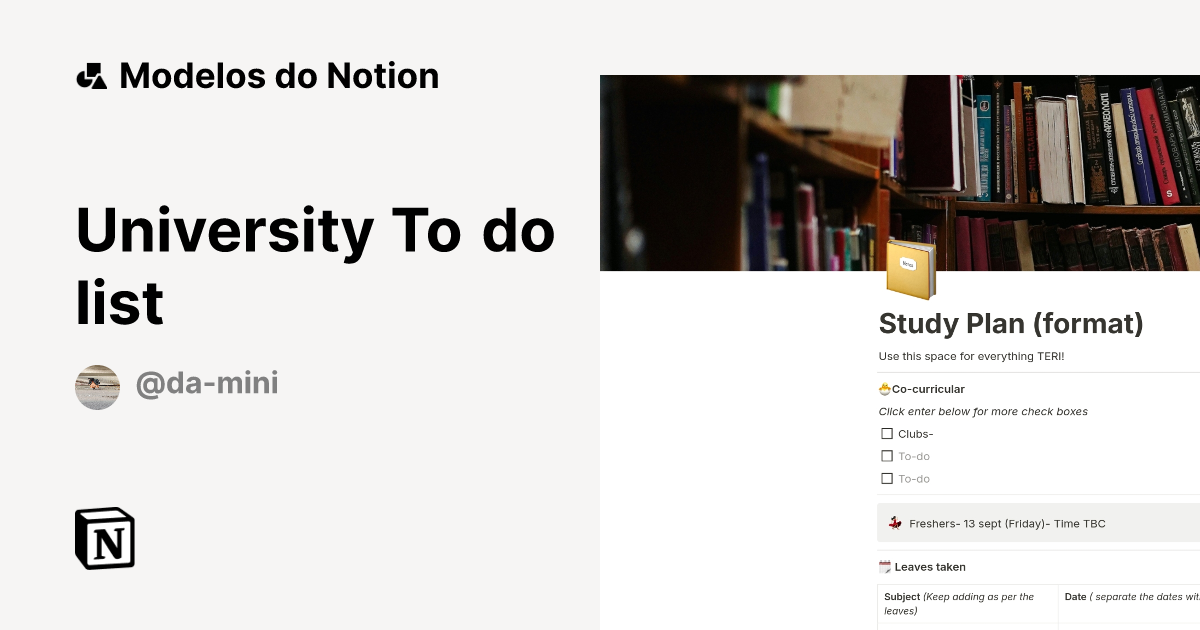Open the @da-mini creator link
The width and height of the screenshot is (1200, 630).
tap(207, 384)
